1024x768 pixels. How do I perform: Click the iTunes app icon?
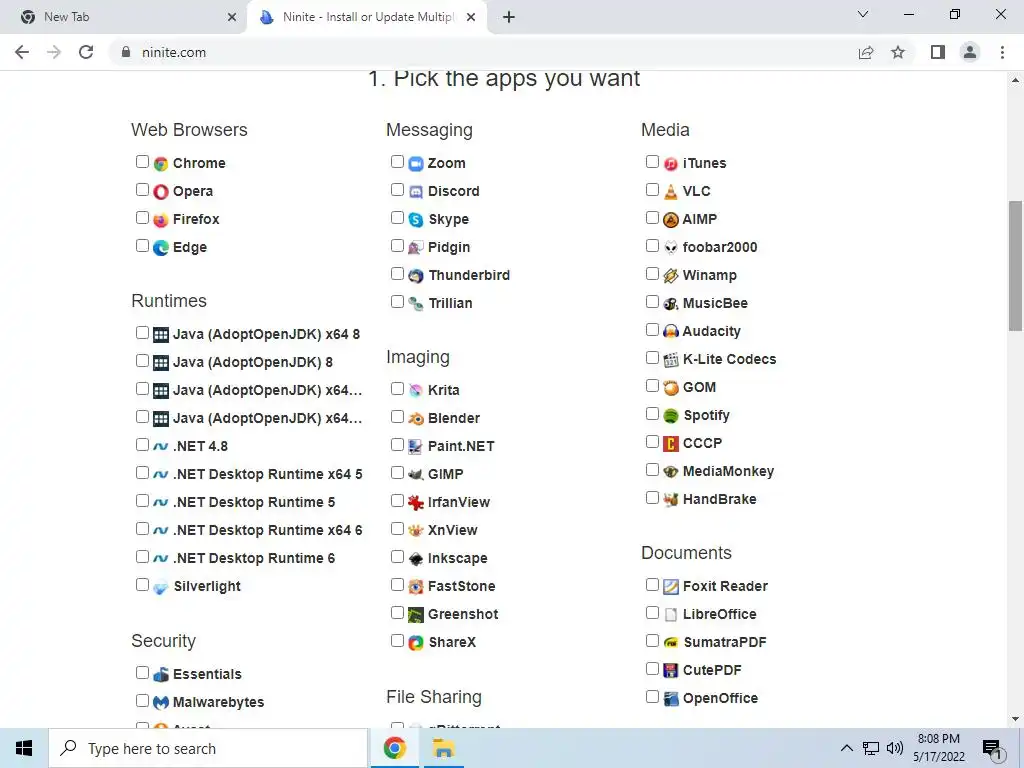(671, 164)
